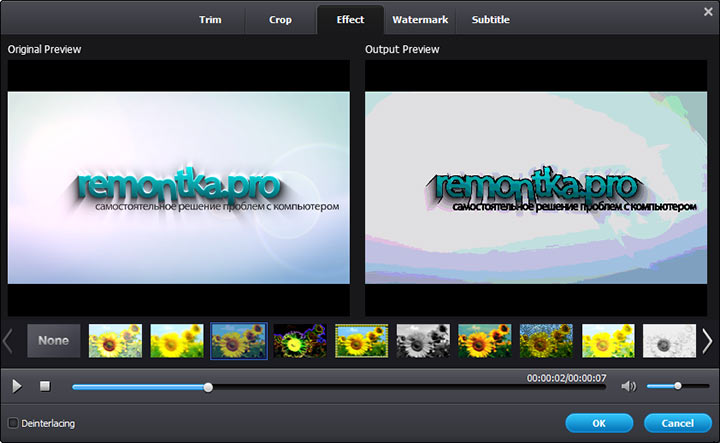Stop the video playback

coord(45,386)
